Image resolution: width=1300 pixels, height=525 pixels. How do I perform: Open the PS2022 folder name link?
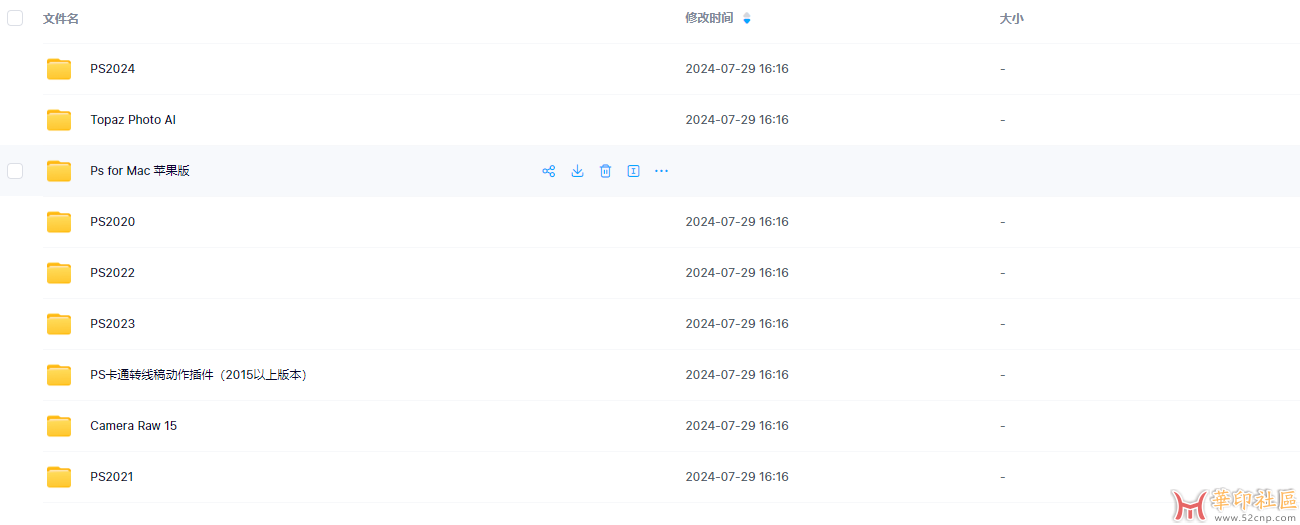[112, 273]
